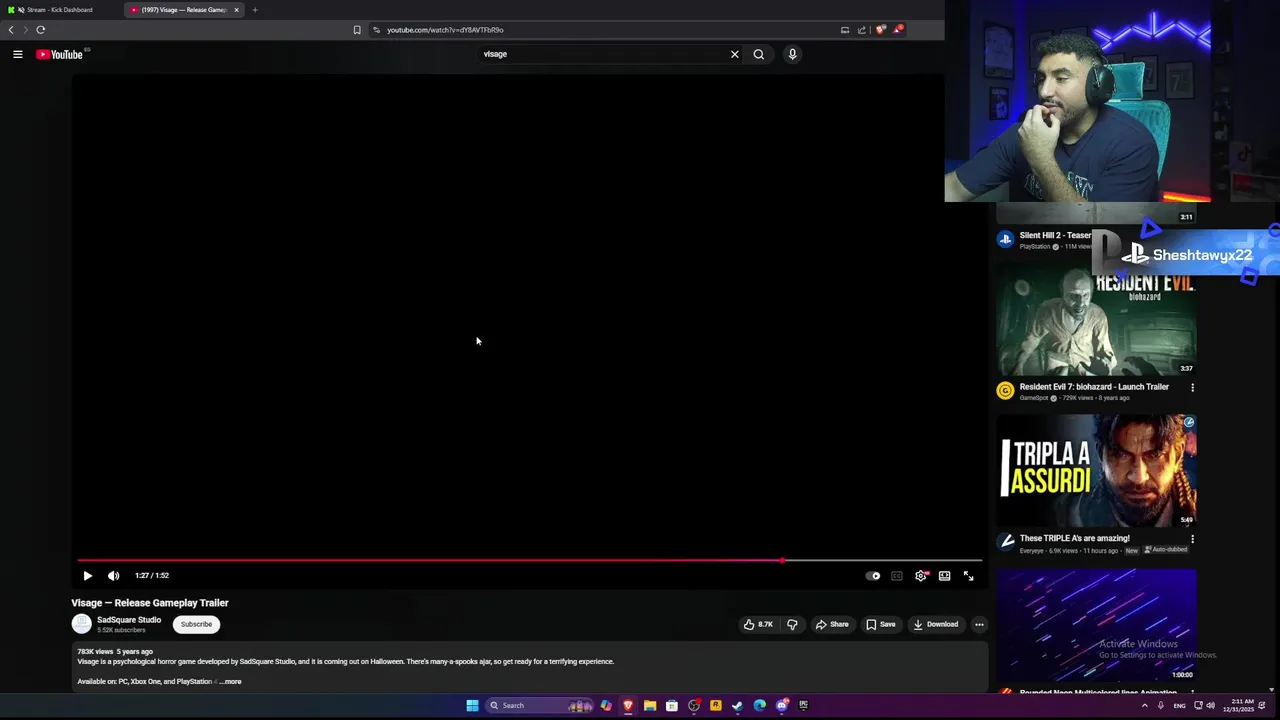The width and height of the screenshot is (1280, 720).
Task: Open Steam from the taskbar
Action: coord(738,706)
